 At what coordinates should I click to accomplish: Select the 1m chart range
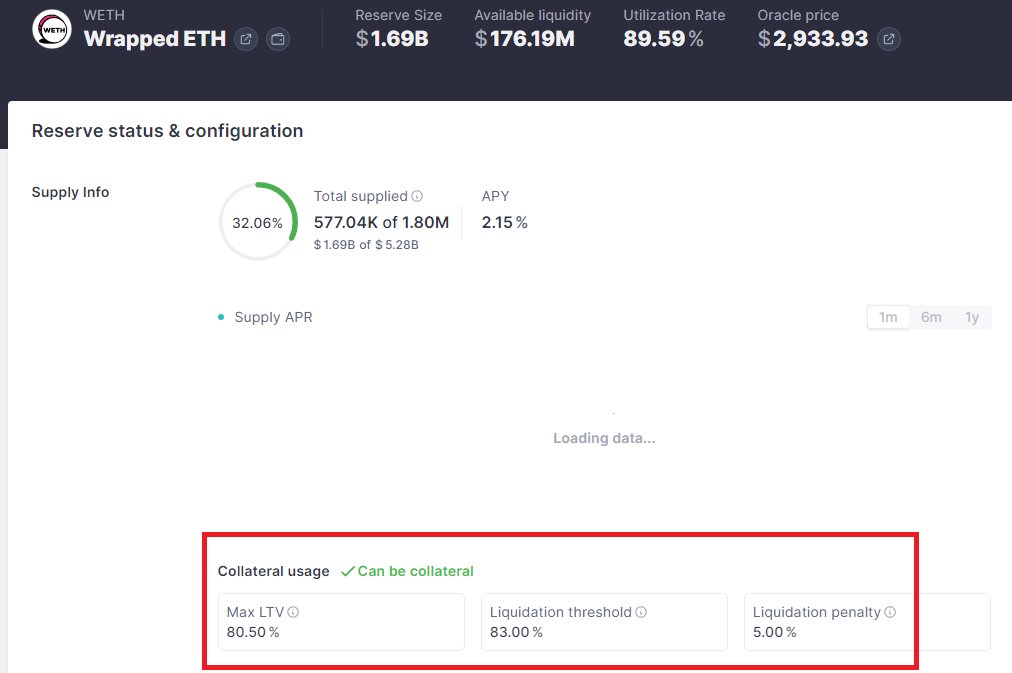pos(888,317)
